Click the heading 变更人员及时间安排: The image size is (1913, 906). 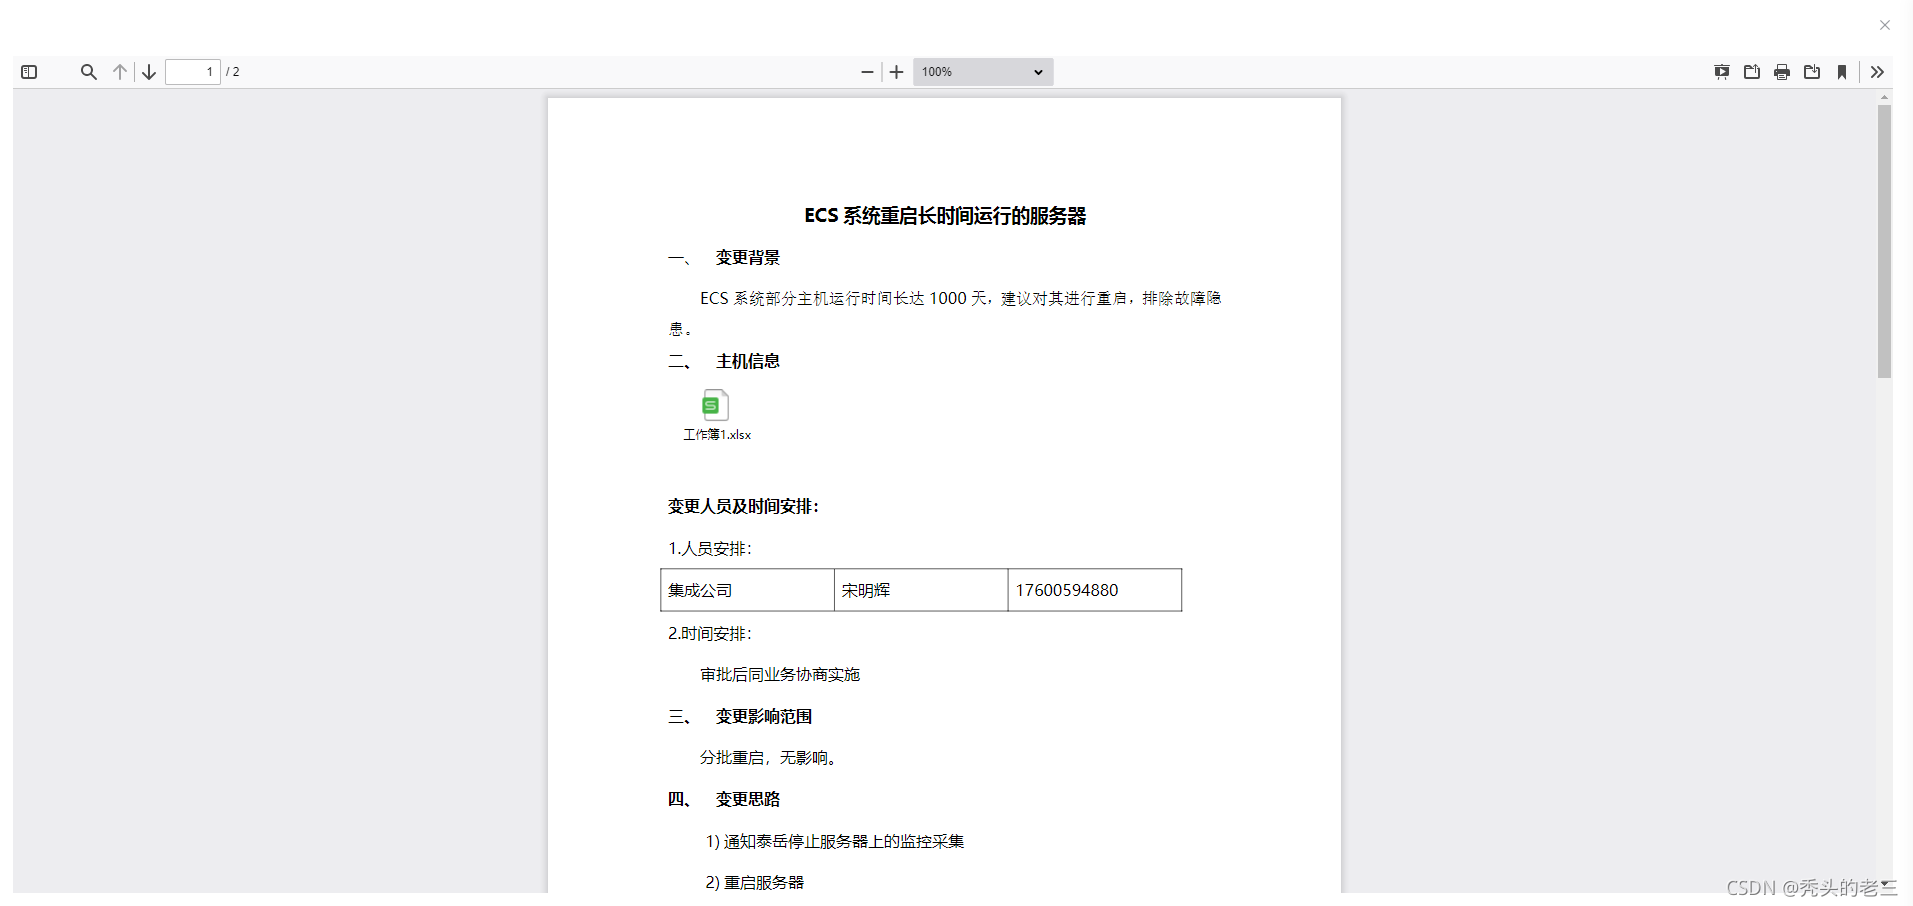click(x=744, y=507)
